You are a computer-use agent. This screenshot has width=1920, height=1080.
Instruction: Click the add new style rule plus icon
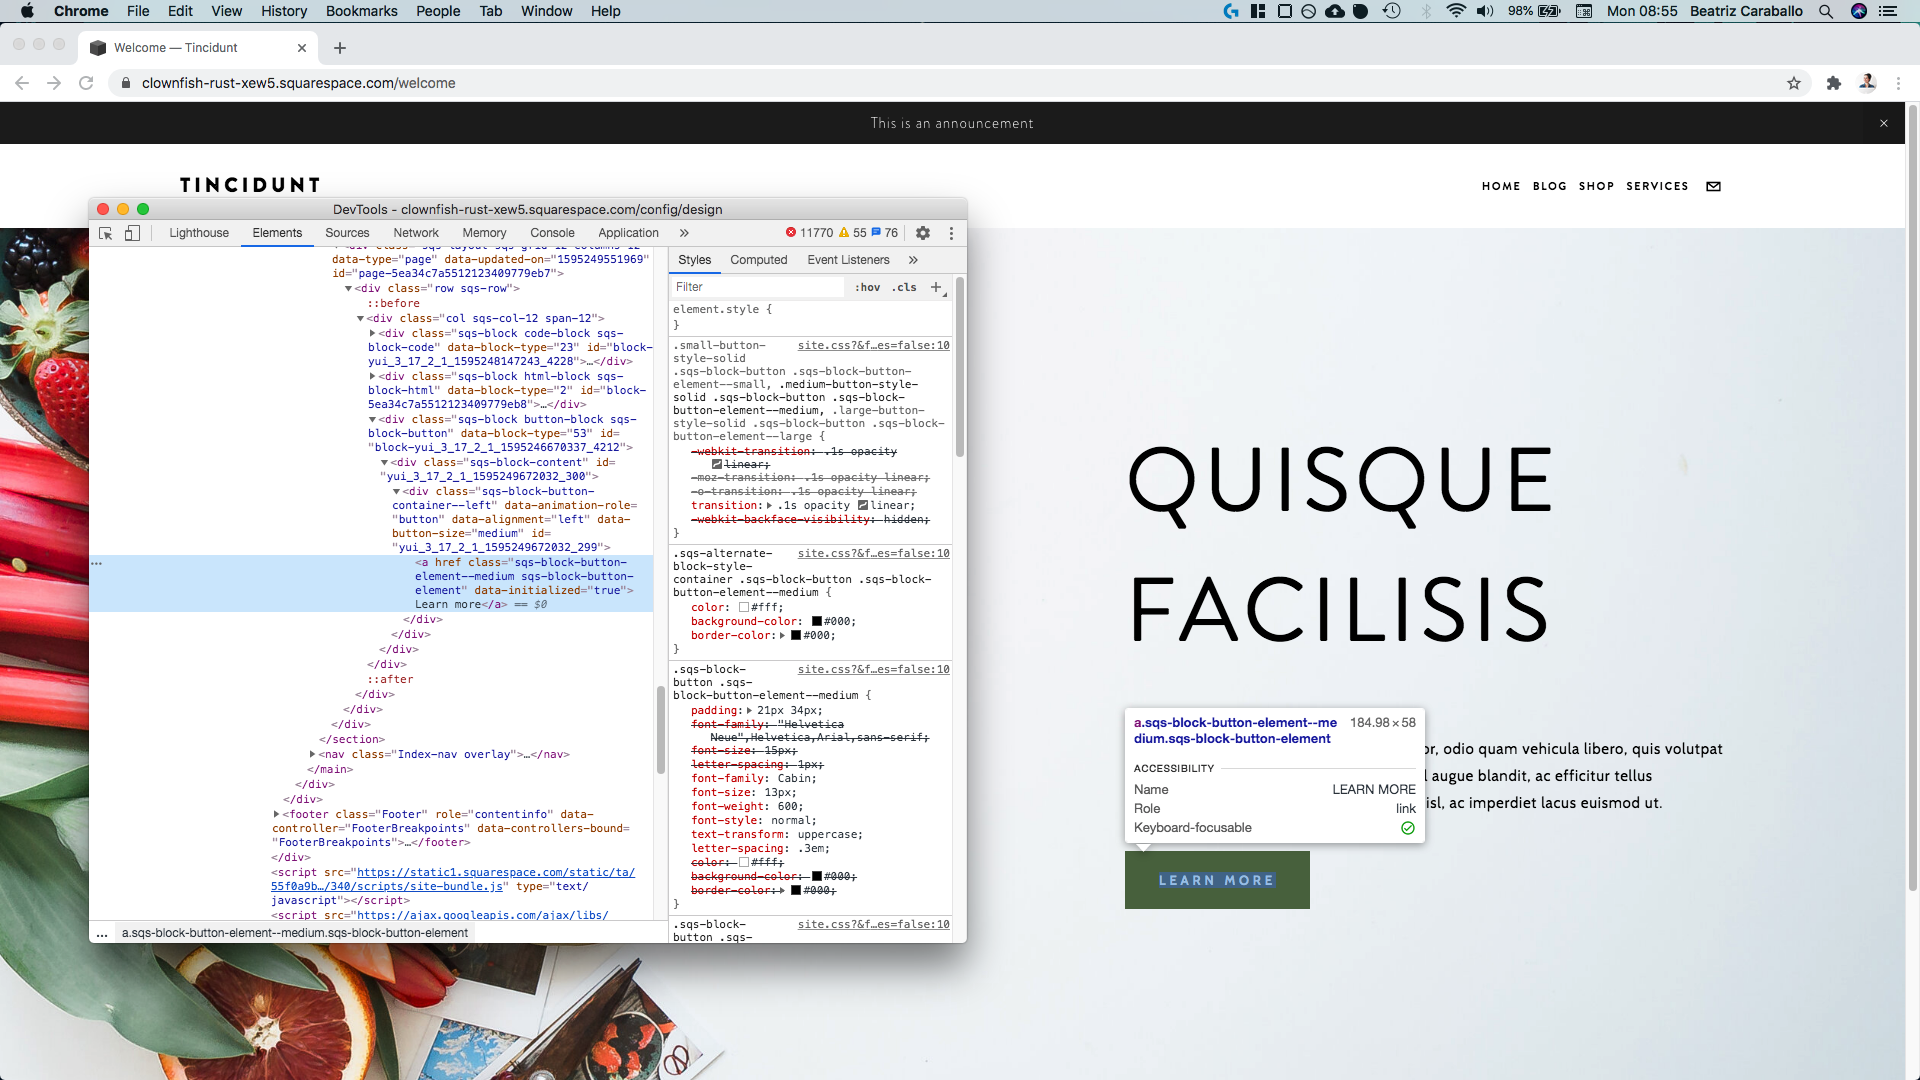click(936, 287)
